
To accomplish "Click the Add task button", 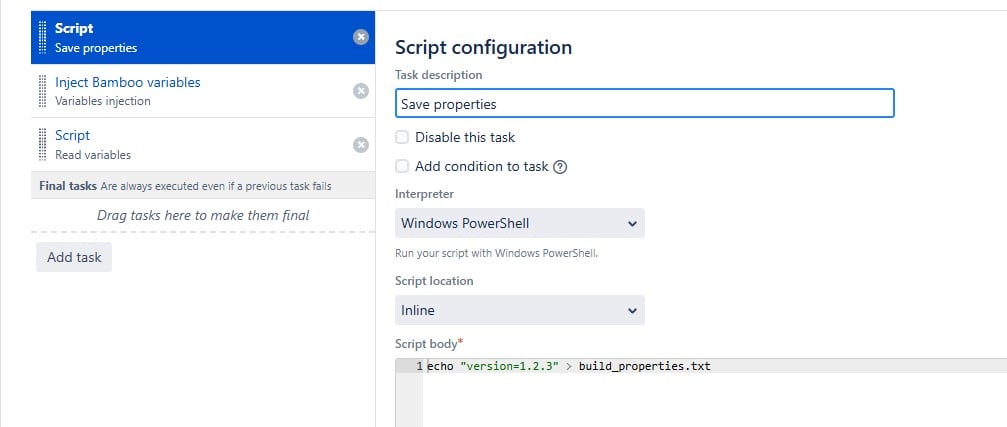I will (x=74, y=257).
